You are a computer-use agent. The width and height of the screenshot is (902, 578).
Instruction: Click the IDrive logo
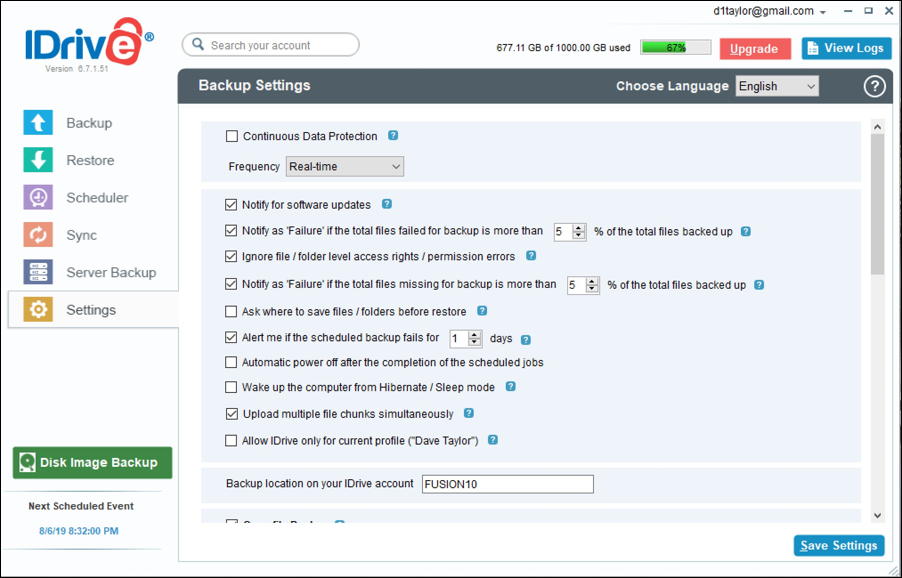click(89, 43)
